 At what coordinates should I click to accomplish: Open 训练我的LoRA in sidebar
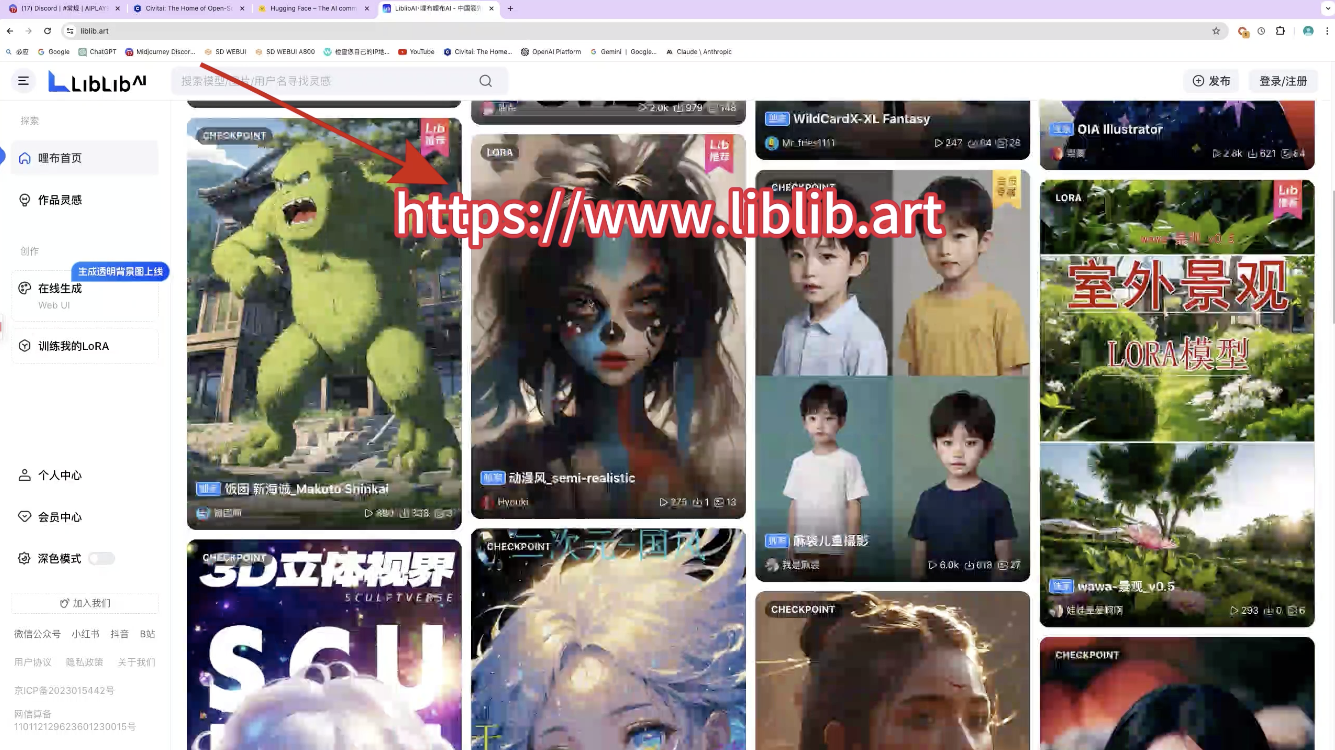[x=85, y=346]
